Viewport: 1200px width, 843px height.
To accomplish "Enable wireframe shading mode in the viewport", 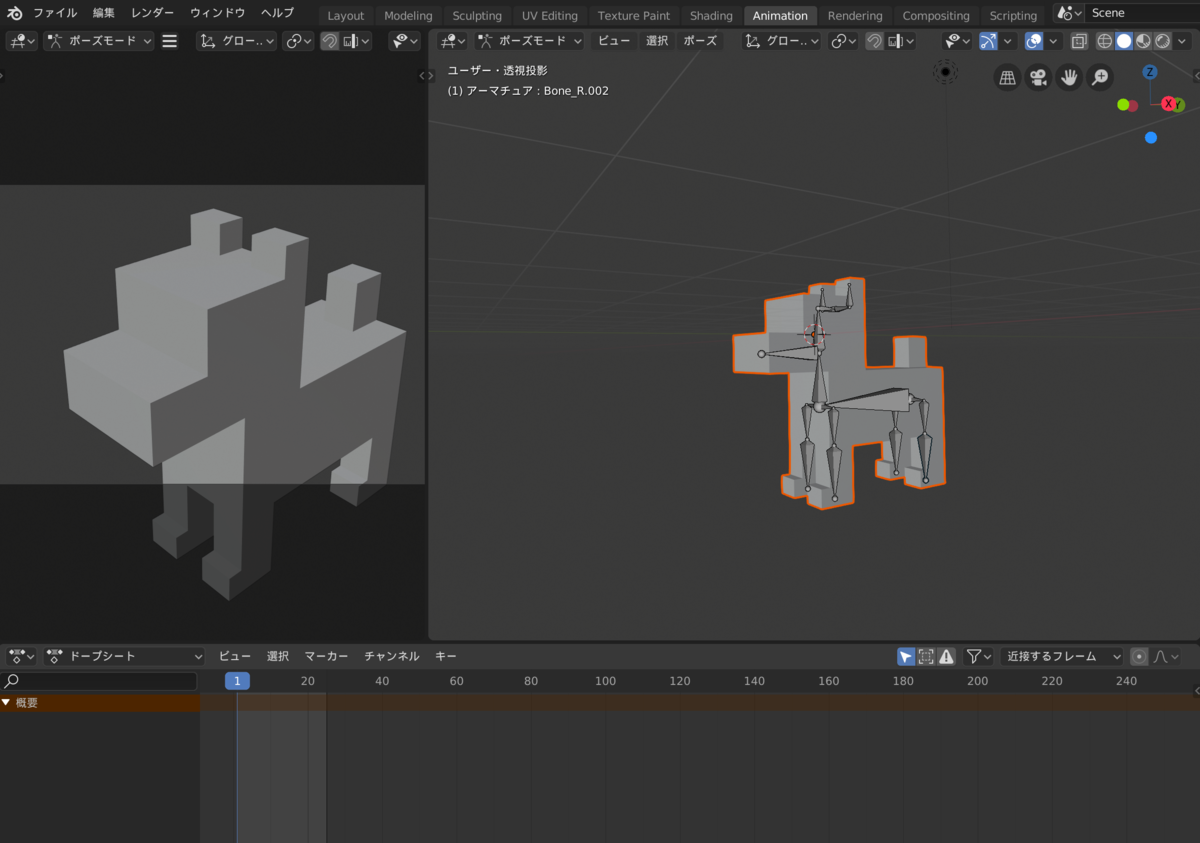I will pyautogui.click(x=1104, y=41).
